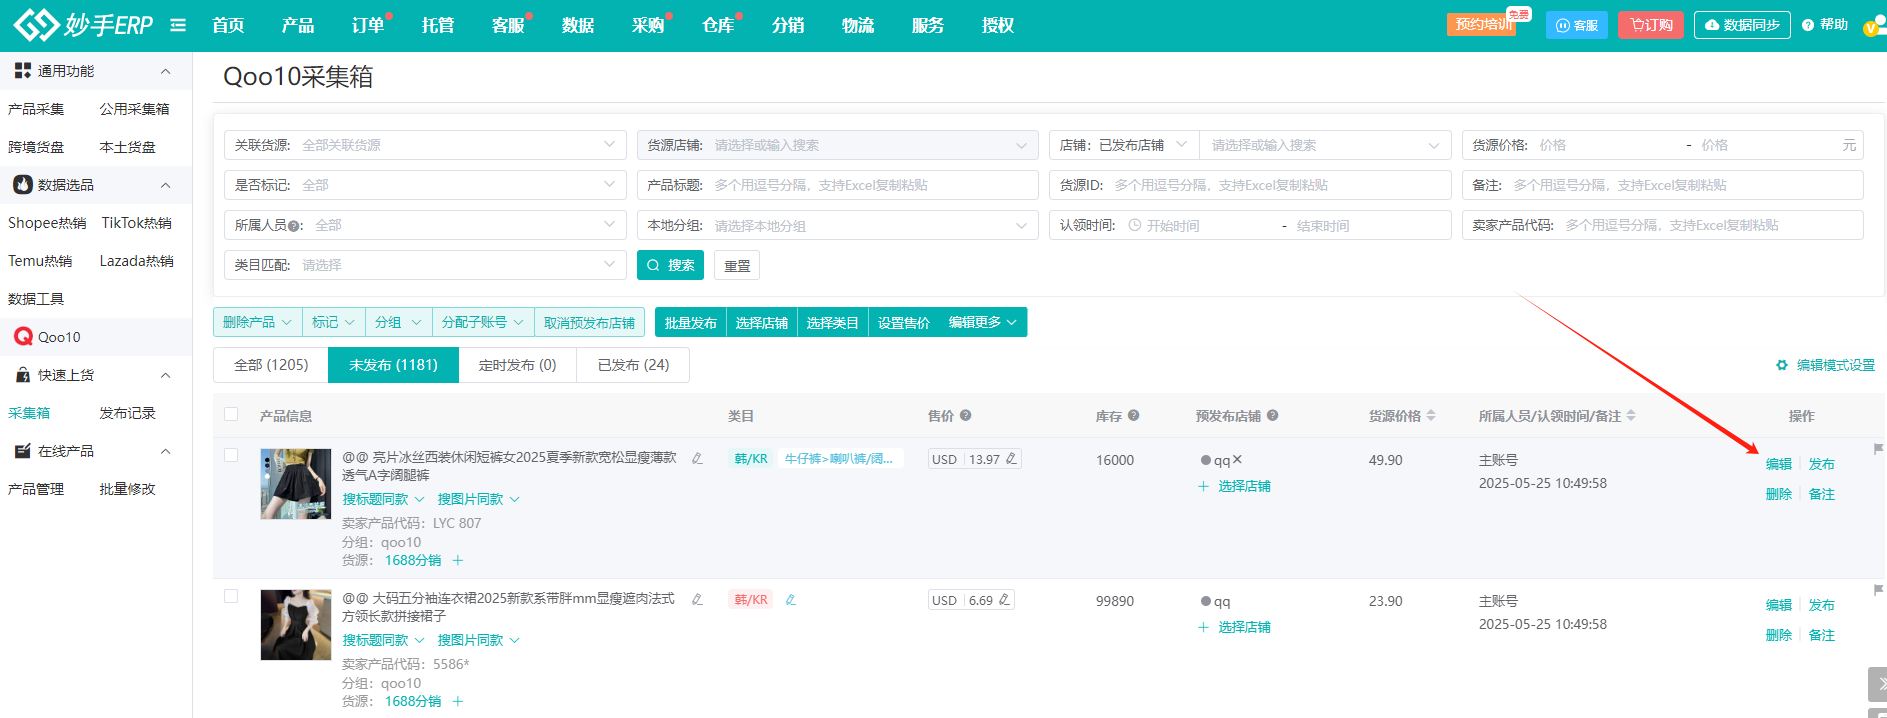Click 发布 link for 大码五分袖连衣裙 product
This screenshot has width=1887, height=718.
(1822, 605)
